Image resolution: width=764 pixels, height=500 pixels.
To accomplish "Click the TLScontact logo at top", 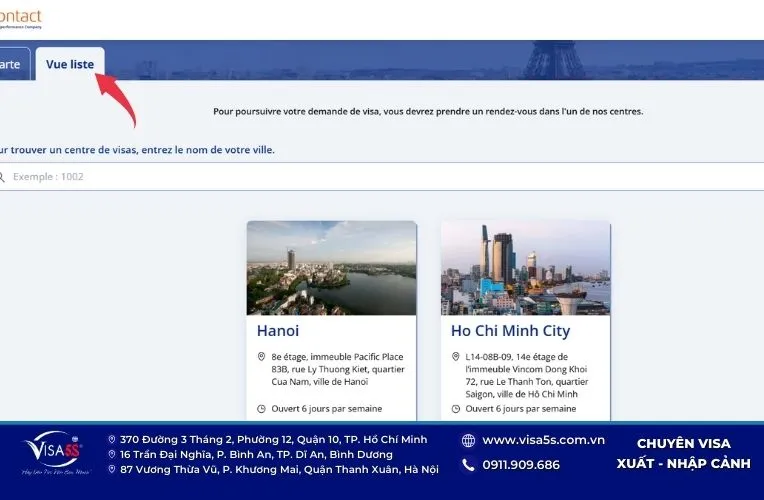I will tap(20, 18).
